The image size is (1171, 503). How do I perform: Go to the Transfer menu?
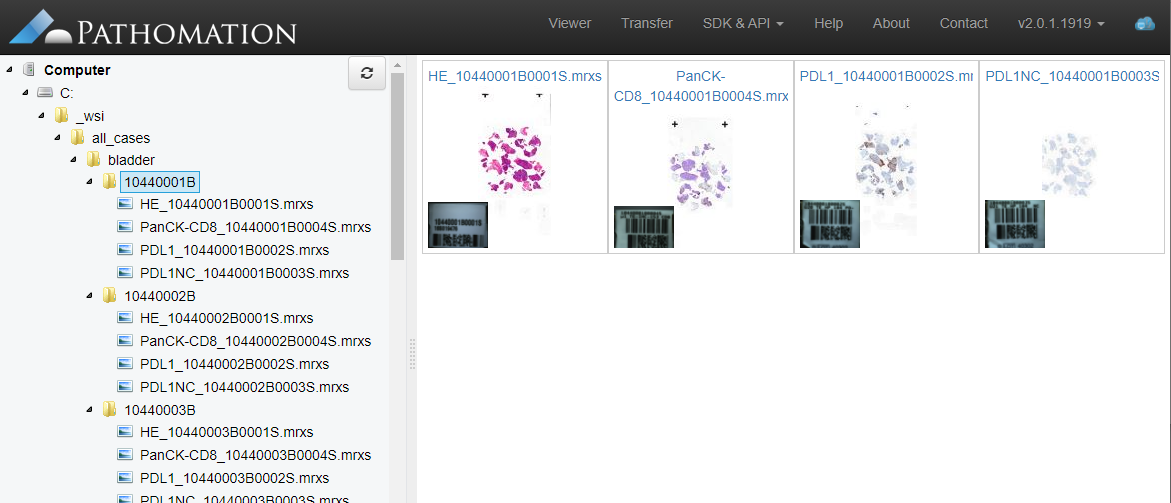tap(646, 23)
